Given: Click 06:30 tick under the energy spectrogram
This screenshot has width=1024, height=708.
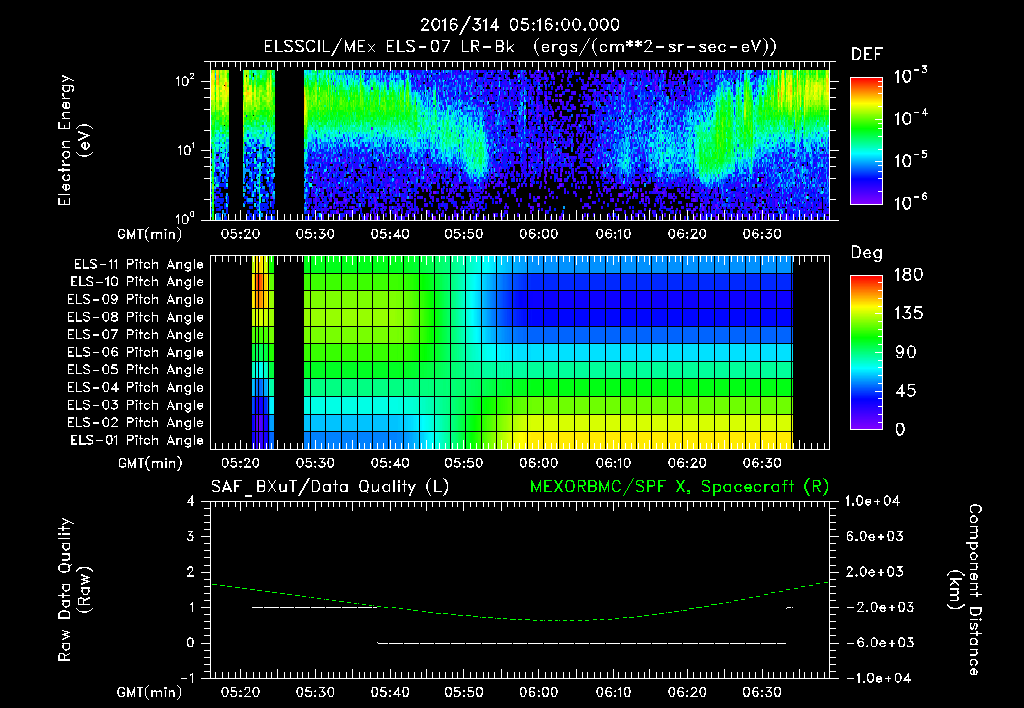Looking at the screenshot, I should 762,234.
